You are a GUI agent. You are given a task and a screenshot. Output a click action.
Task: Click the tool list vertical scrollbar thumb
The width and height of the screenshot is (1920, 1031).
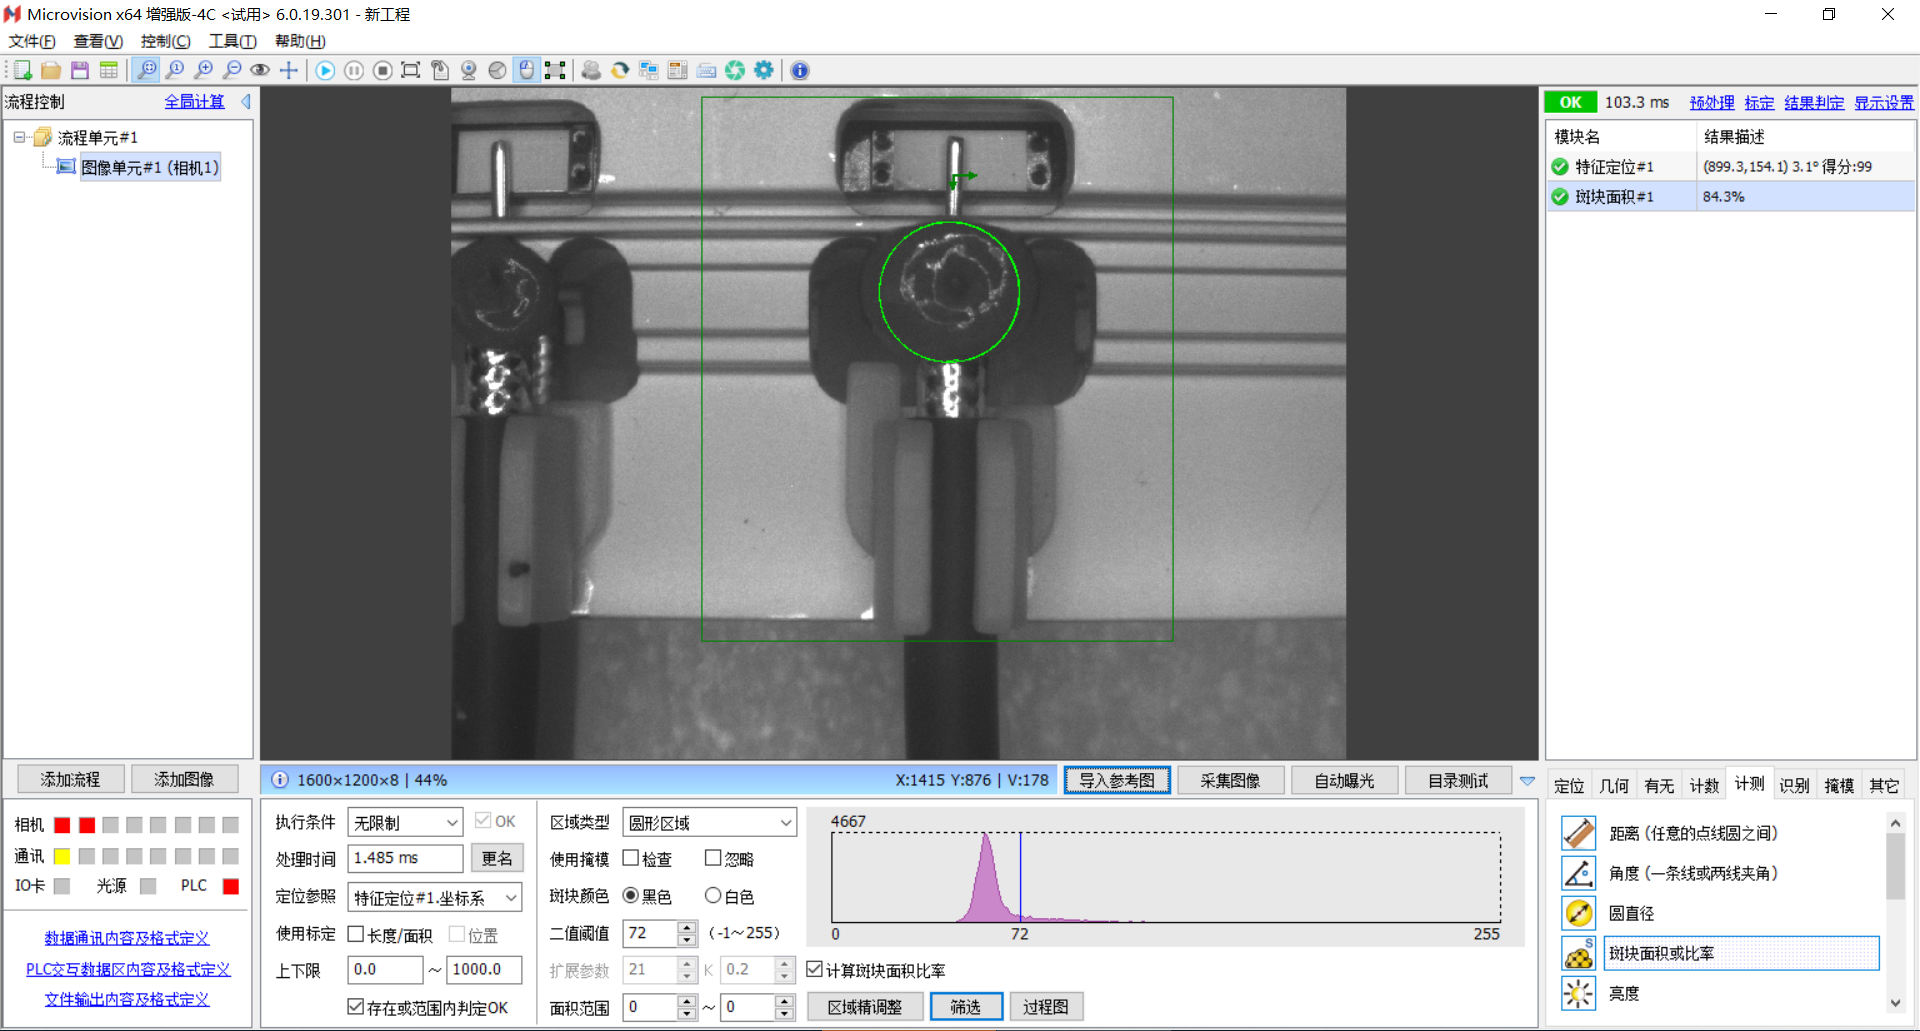(x=1895, y=866)
